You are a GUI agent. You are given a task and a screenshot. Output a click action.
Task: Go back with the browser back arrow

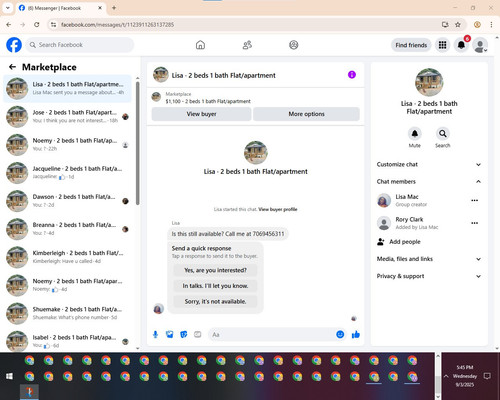9,25
